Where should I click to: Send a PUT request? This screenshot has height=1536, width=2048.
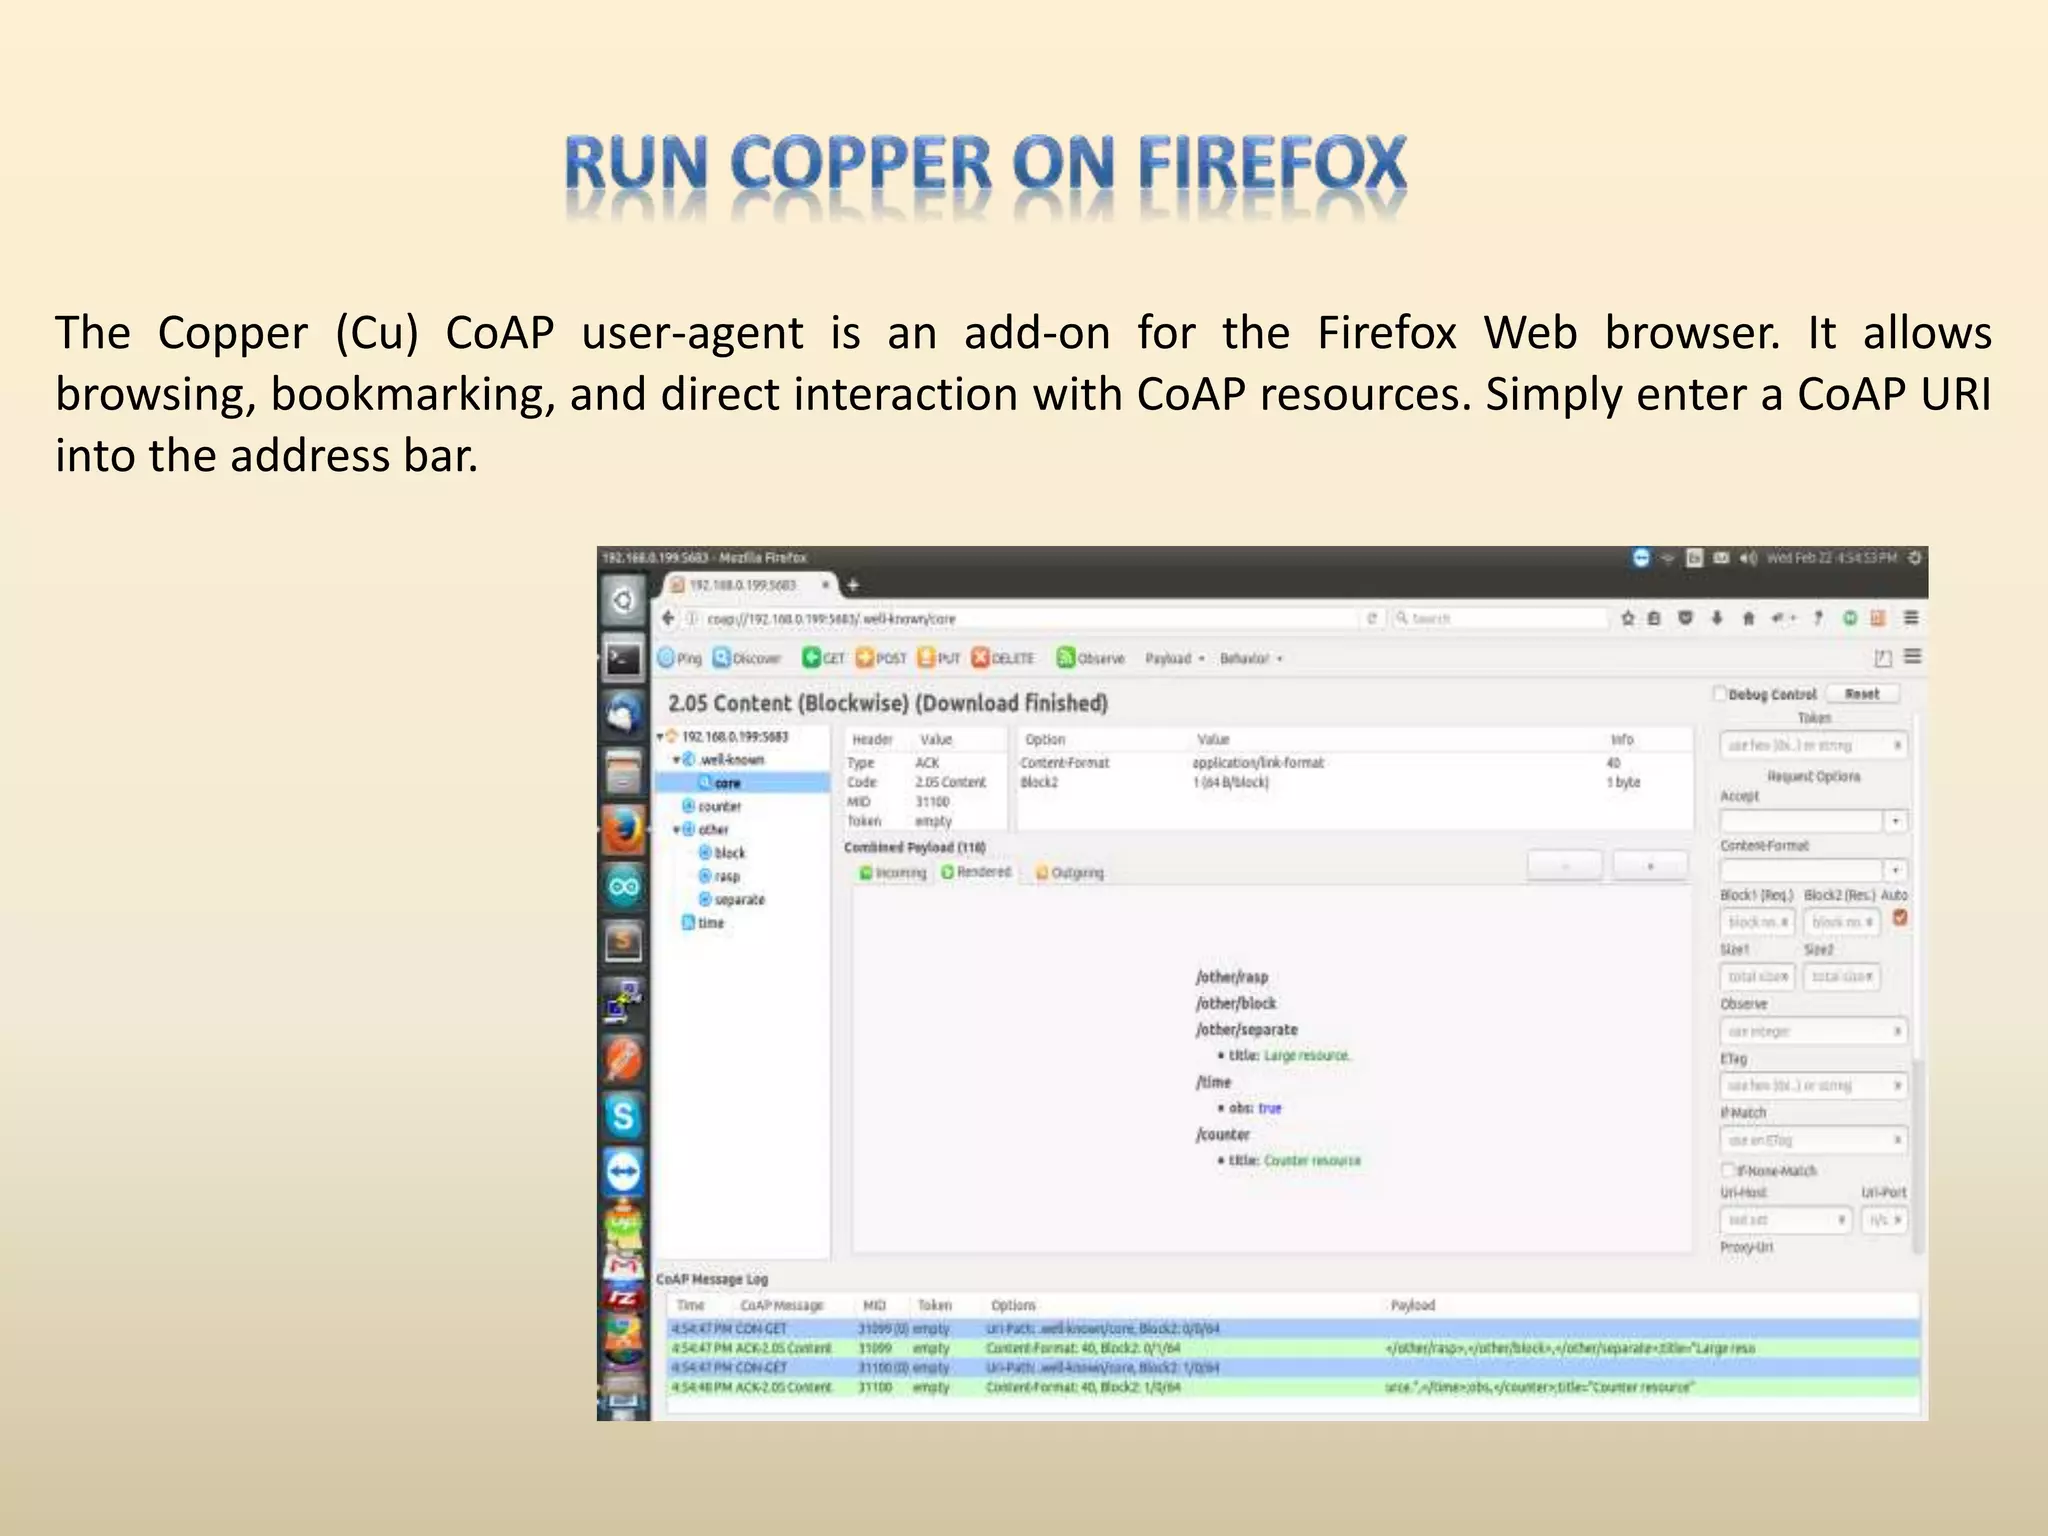[x=939, y=658]
